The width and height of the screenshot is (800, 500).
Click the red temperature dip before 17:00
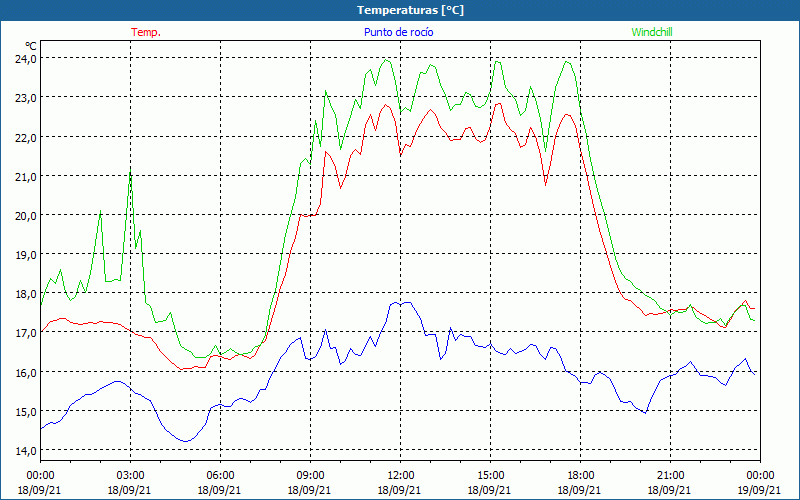[x=545, y=184]
